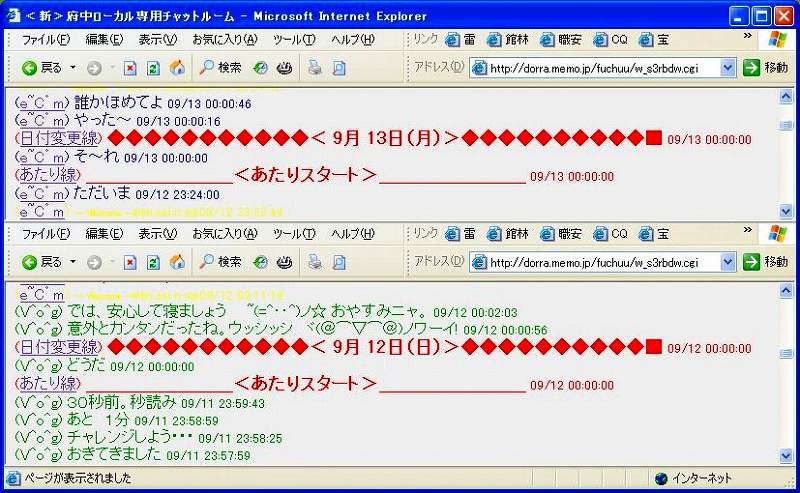Viewport: 800px width, 493px height.
Task: Click the Stop button in the upper toolbar
Action: tap(130, 68)
